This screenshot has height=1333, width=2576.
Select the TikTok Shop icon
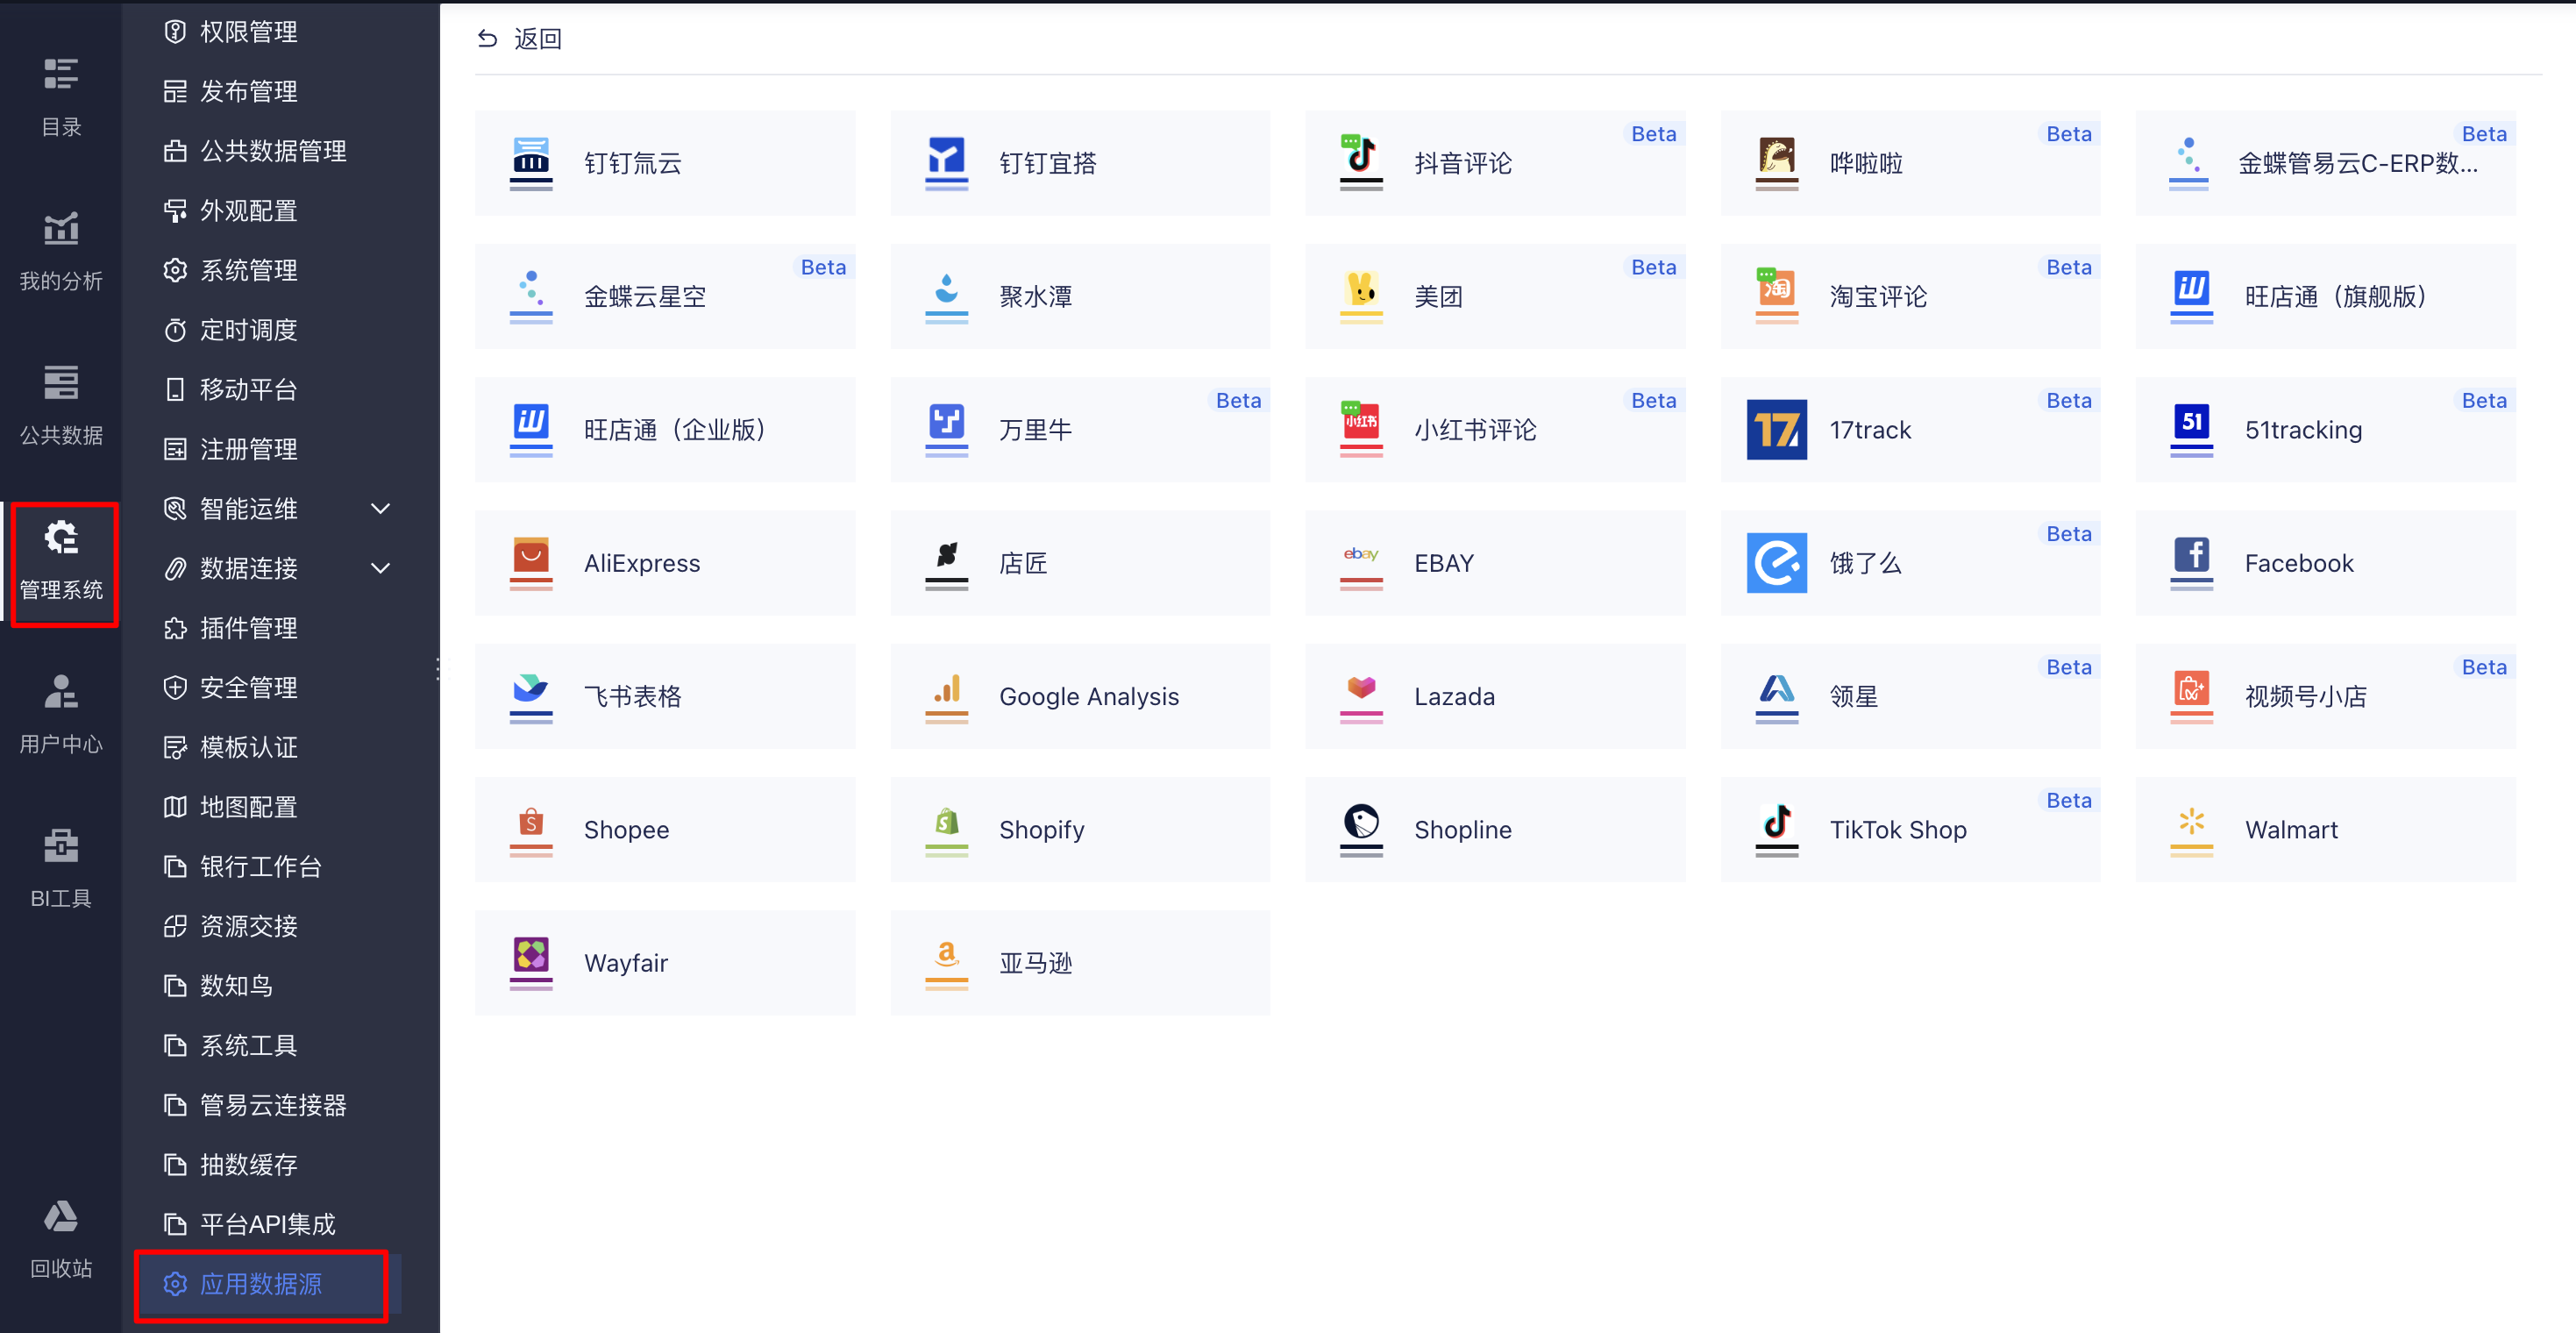[x=1776, y=823]
